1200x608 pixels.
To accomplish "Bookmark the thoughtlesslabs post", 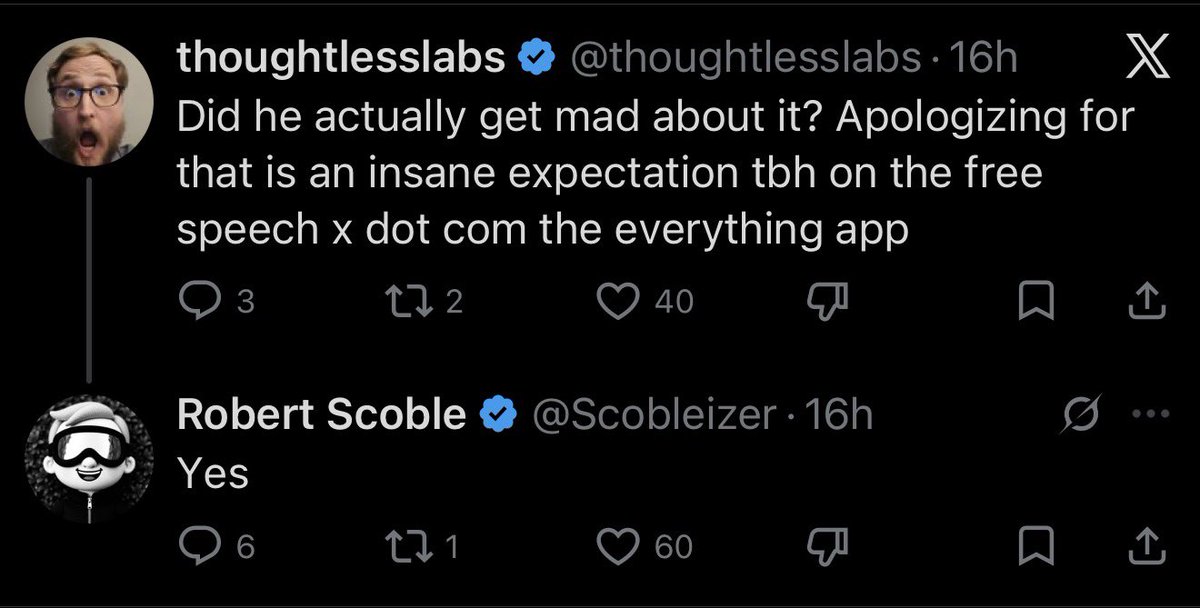I will click(1030, 301).
